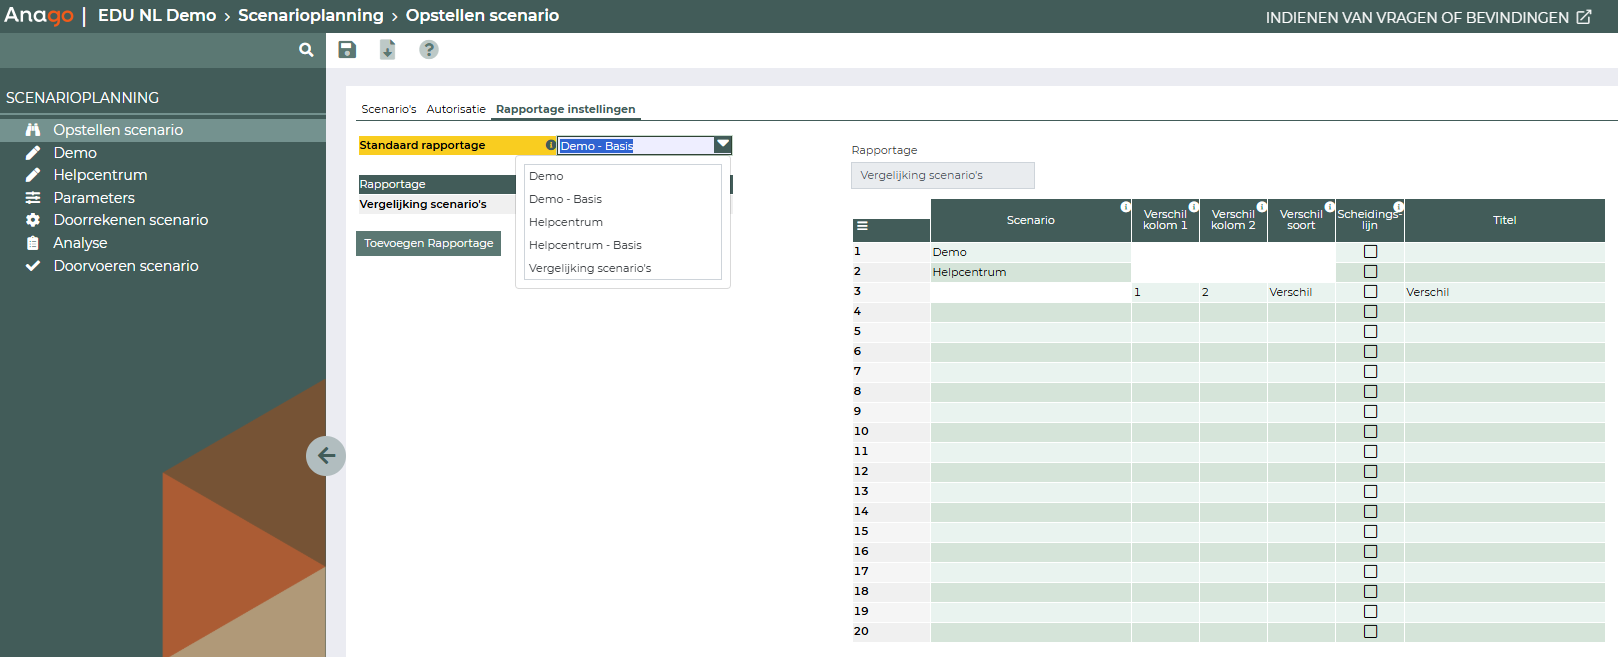Click info icon beside Standaard rapportage
This screenshot has width=1618, height=657.
coord(550,145)
